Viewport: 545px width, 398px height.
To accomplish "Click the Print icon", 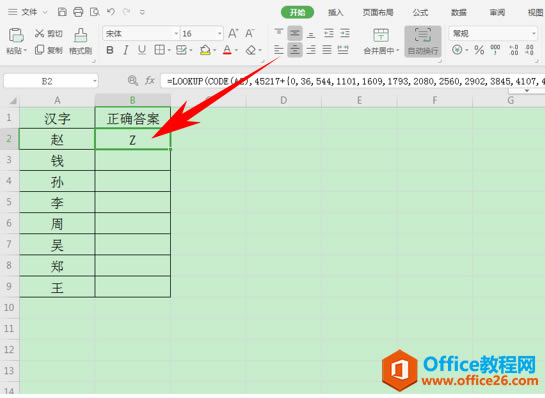I will coord(78,12).
